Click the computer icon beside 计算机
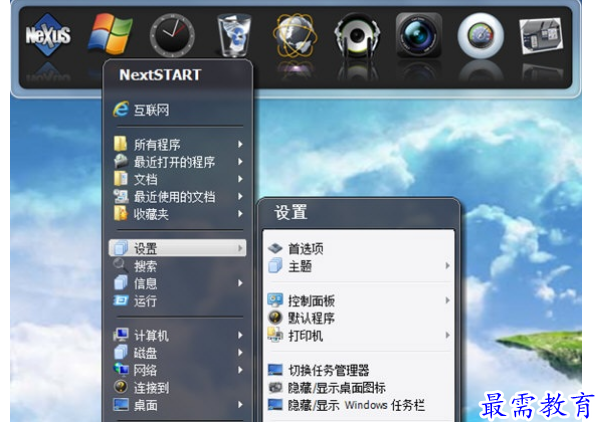 (121, 335)
